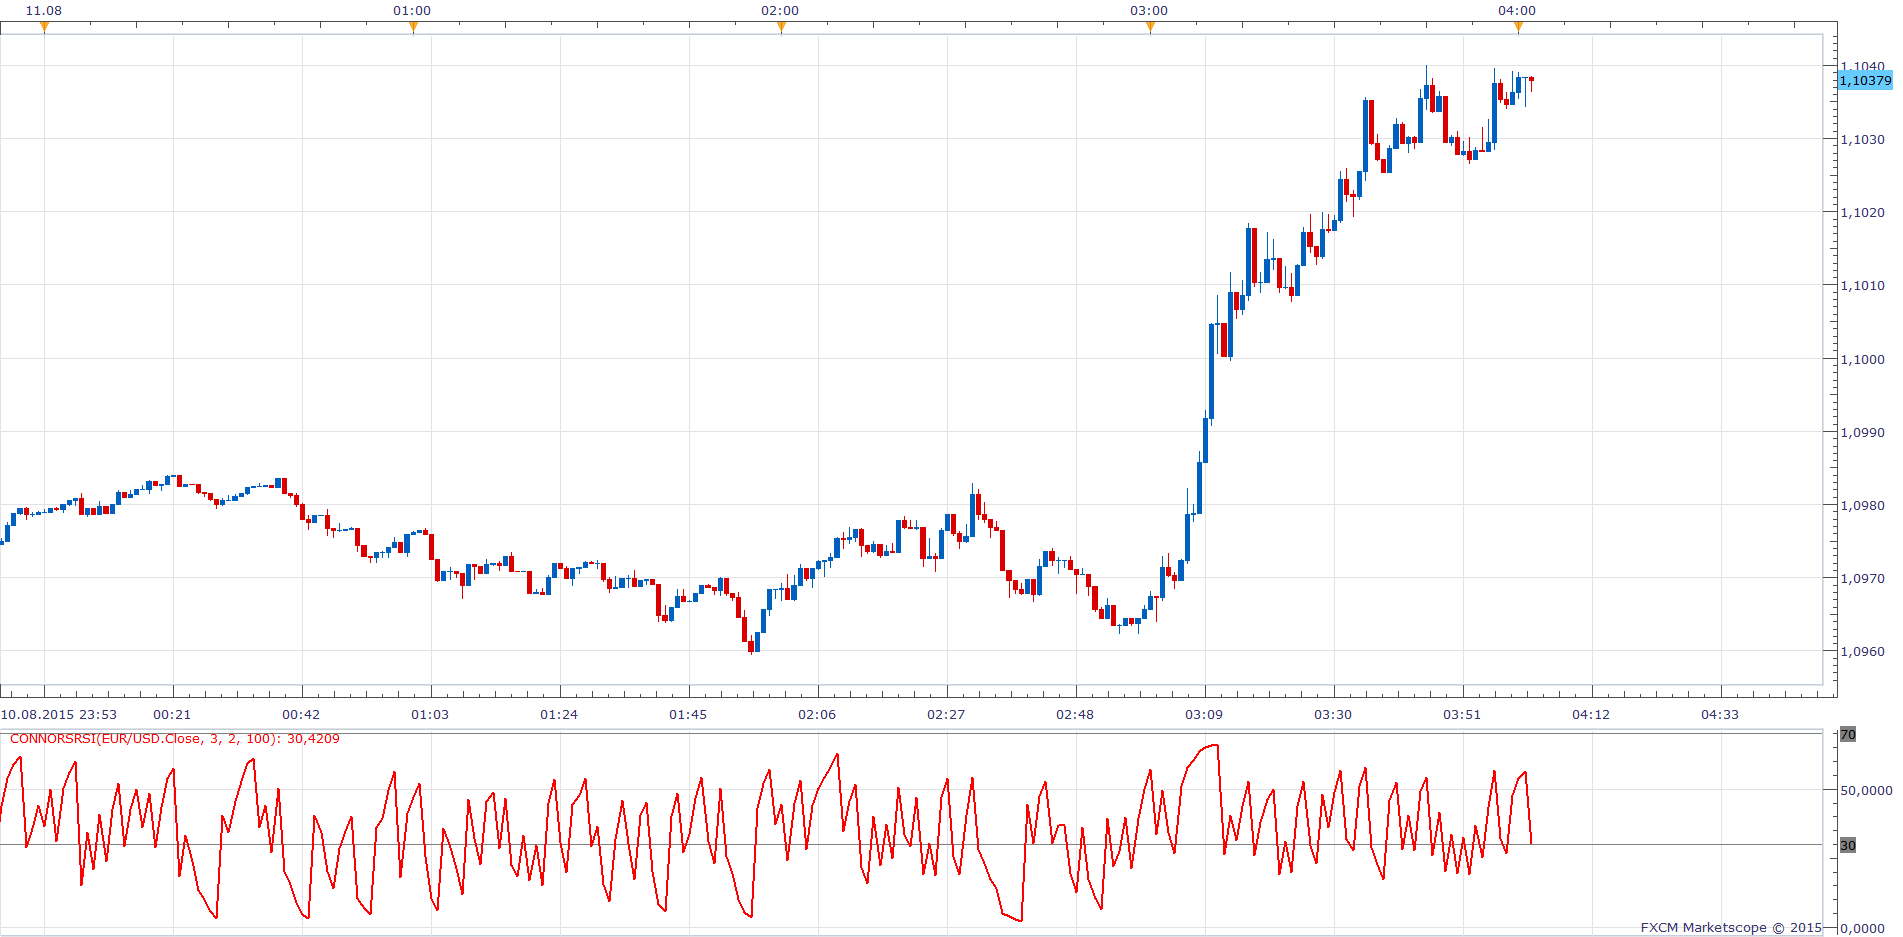The image size is (1903, 937).
Task: Click the 03:30 time axis label
Action: tap(1333, 714)
